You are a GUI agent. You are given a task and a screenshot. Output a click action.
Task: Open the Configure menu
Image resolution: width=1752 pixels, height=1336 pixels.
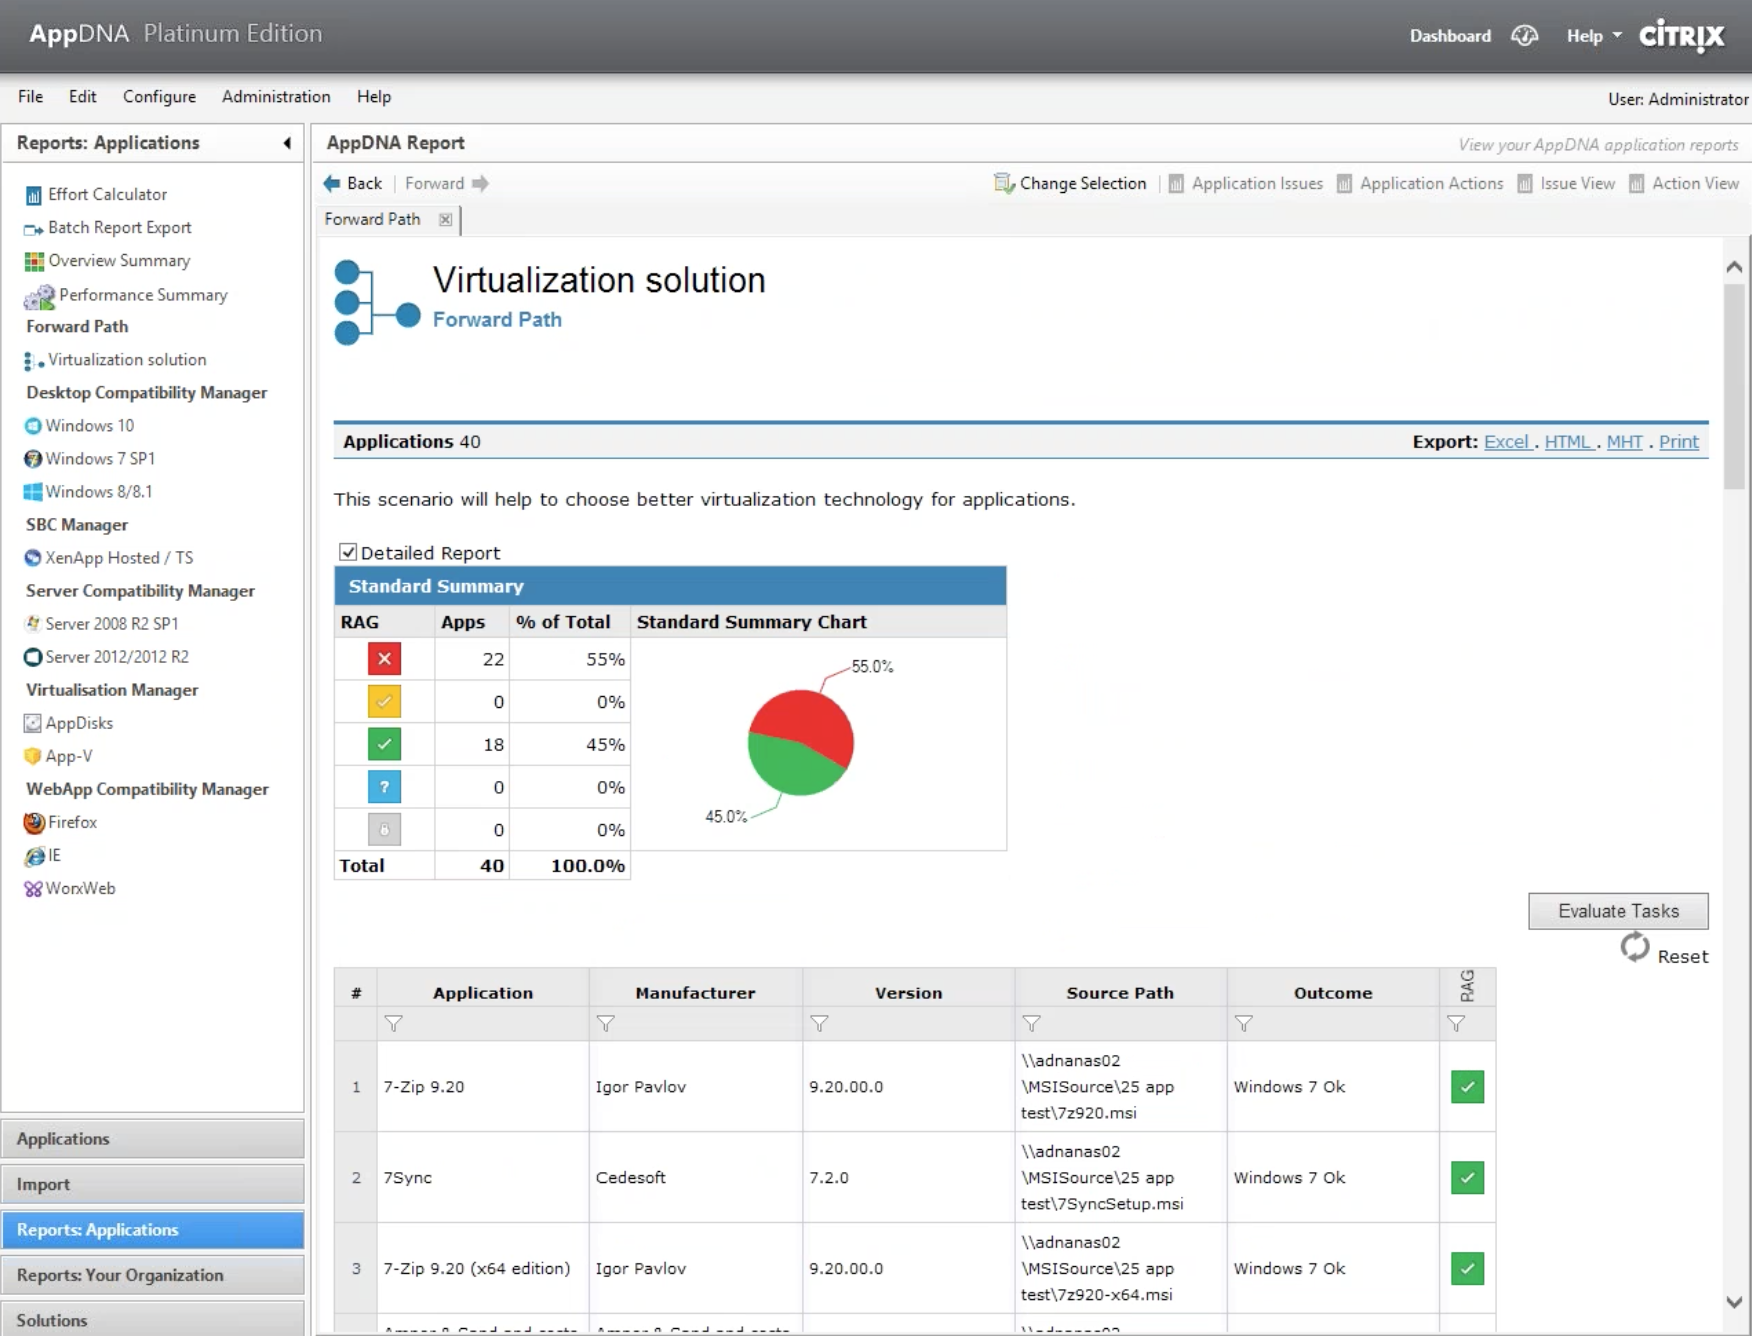point(159,97)
